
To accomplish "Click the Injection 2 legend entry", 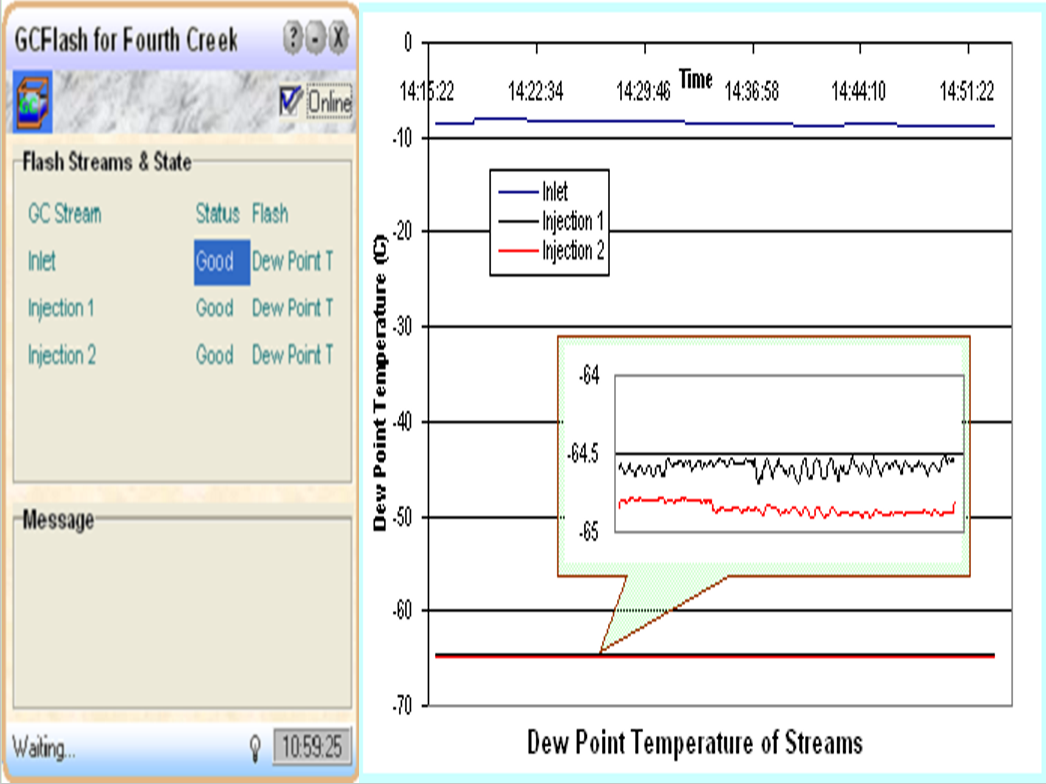I will pyautogui.click(x=573, y=251).
